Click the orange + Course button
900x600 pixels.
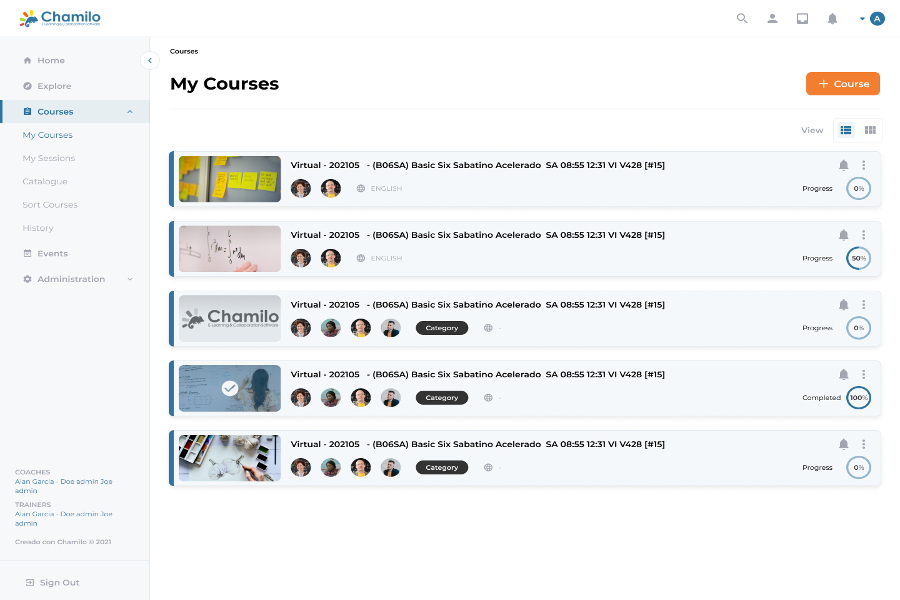pos(842,84)
